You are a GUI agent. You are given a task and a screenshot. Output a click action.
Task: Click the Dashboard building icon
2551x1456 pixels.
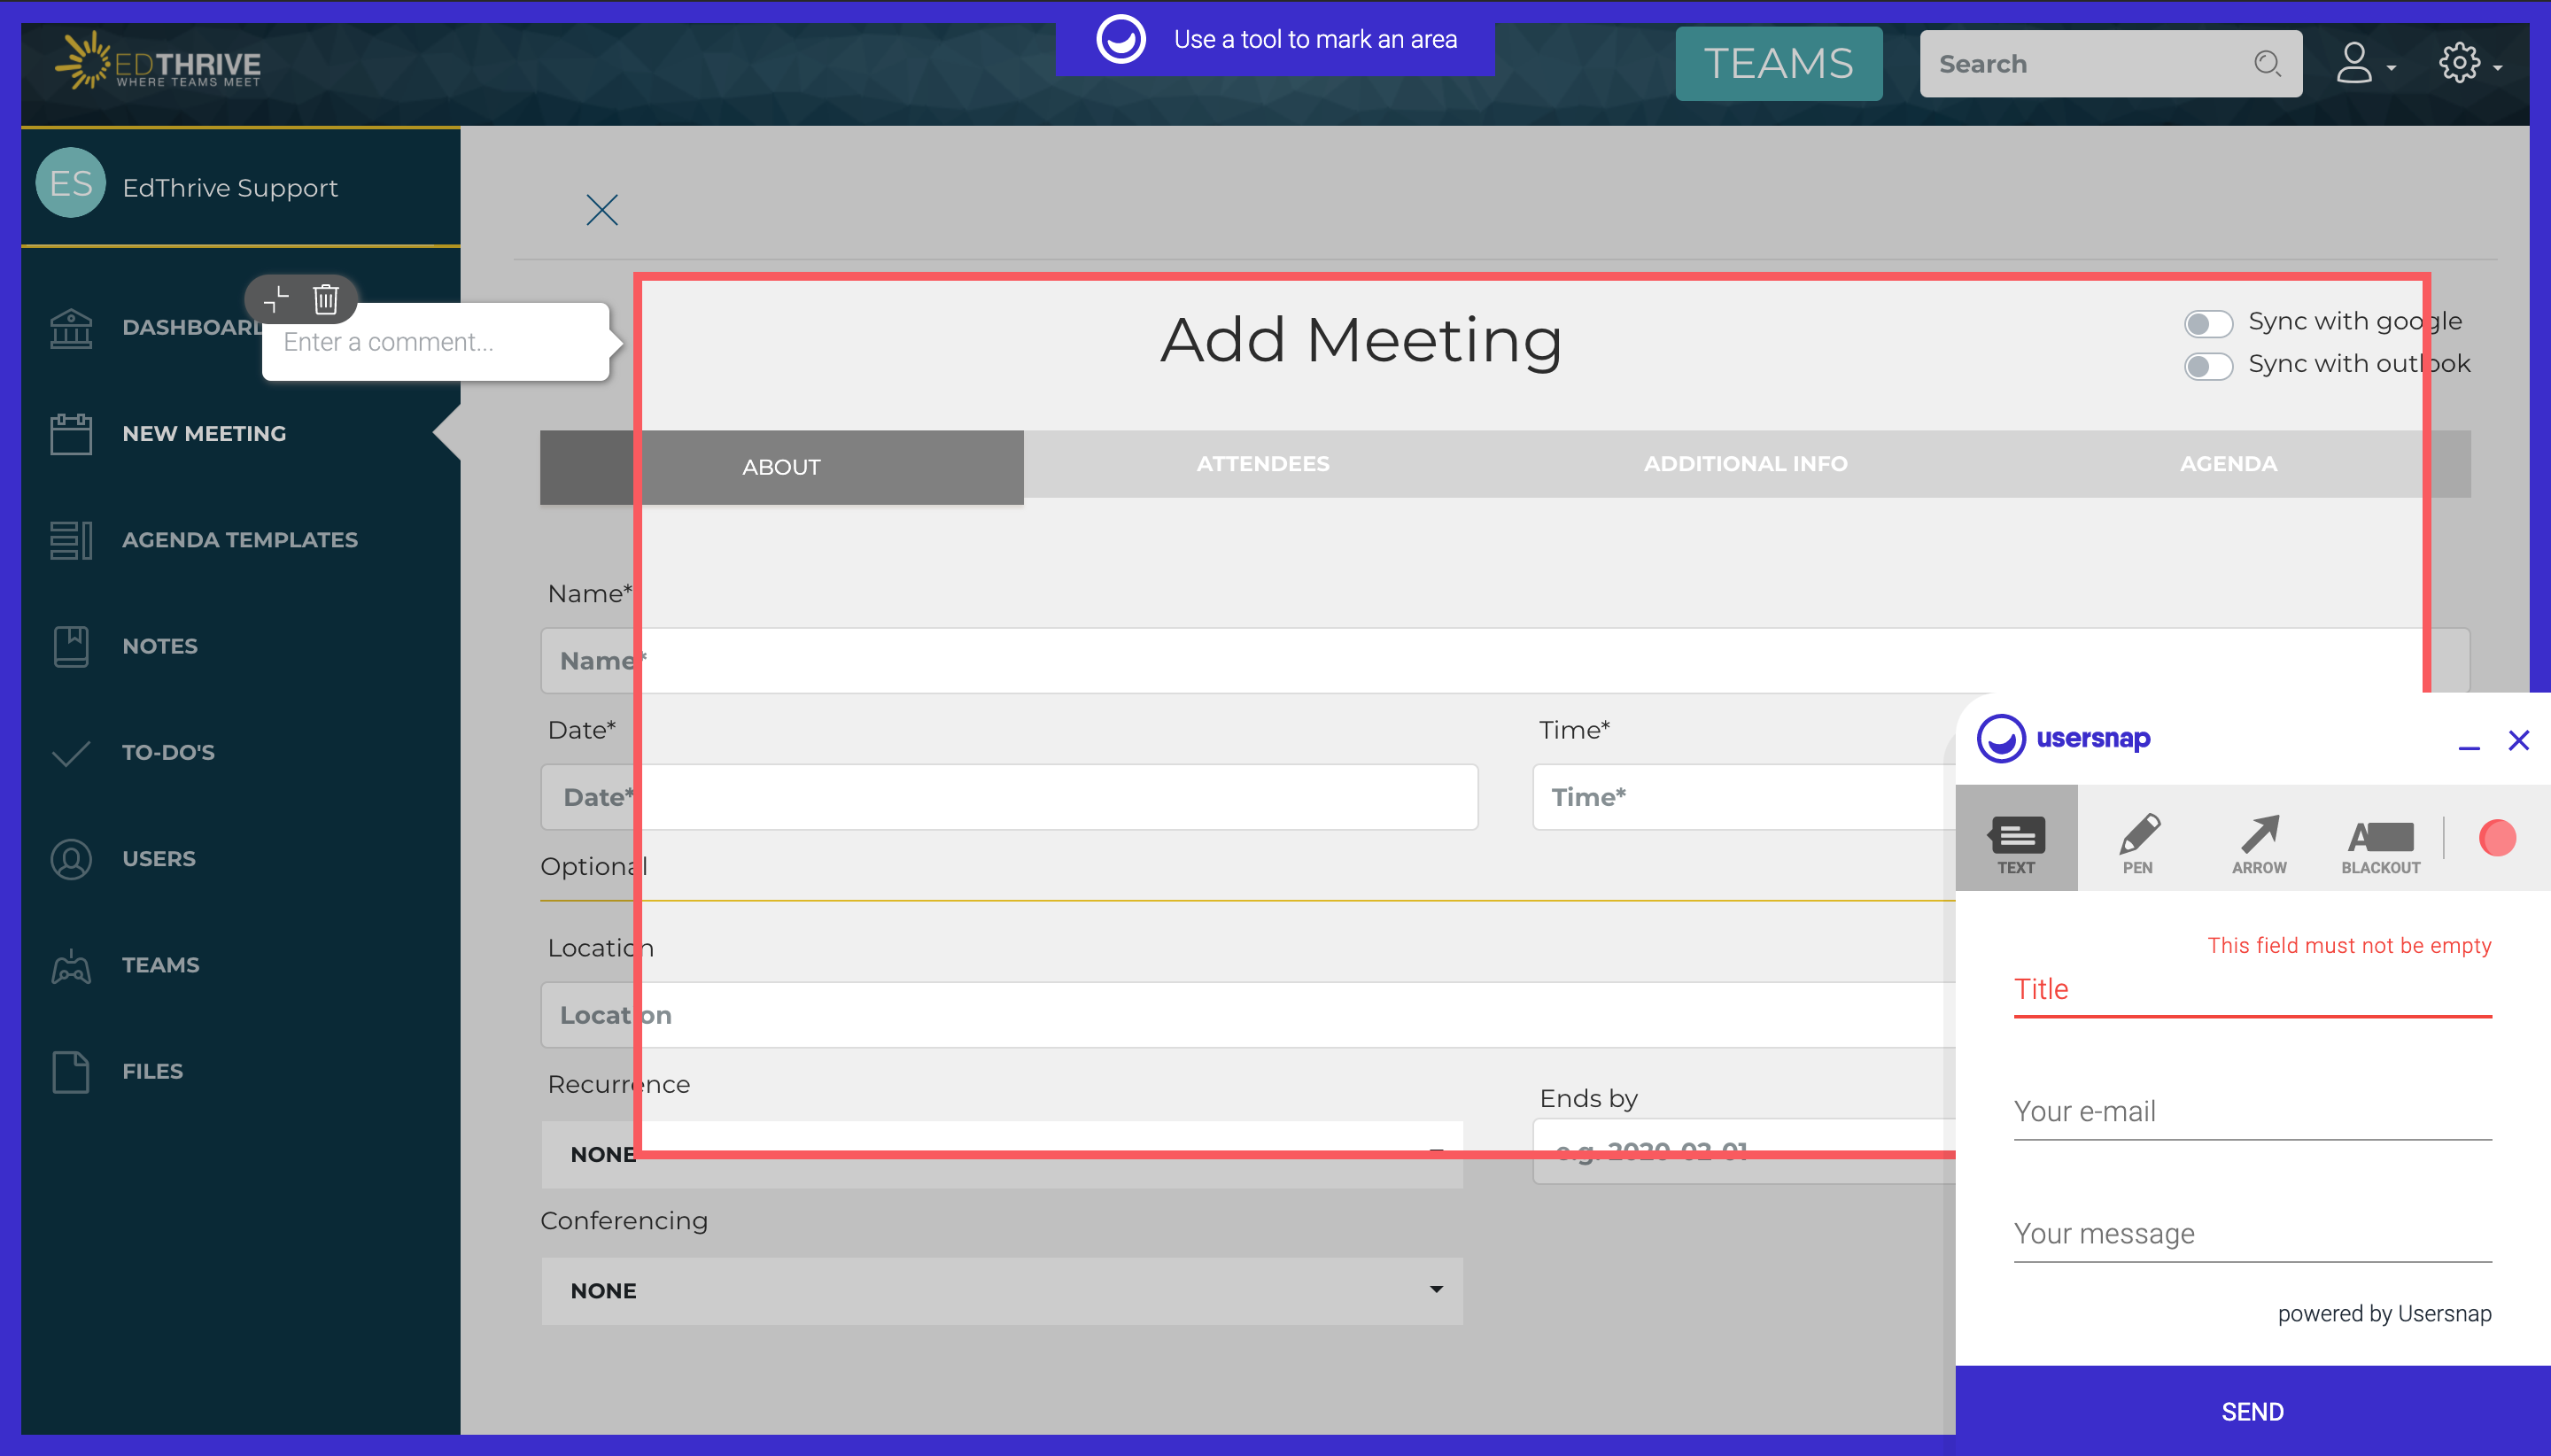pos(71,327)
